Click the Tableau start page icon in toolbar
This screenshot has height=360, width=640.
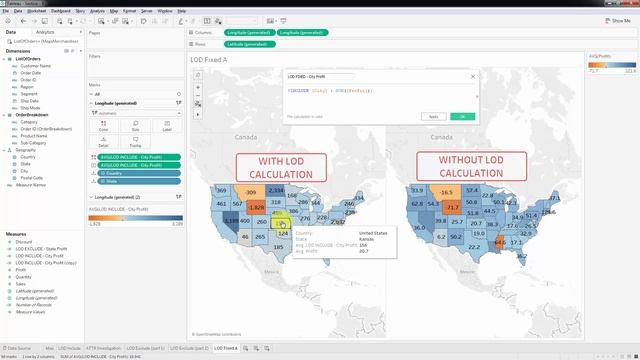point(8,21)
